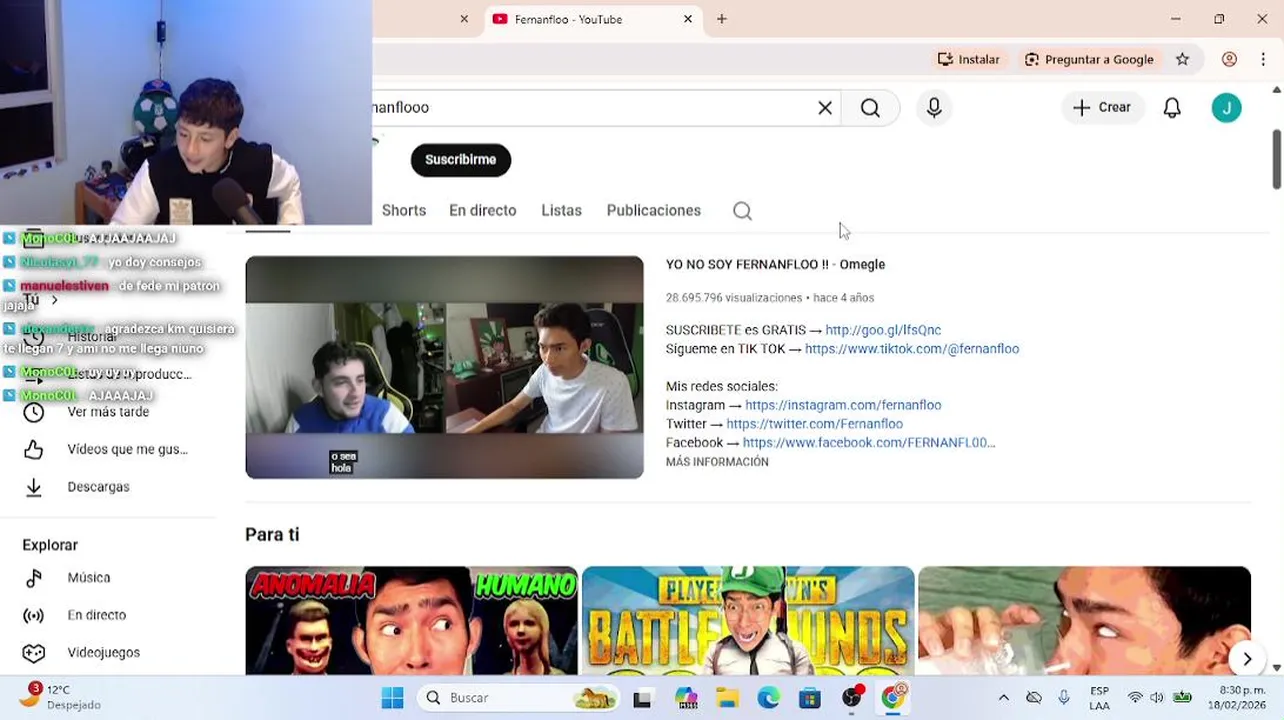Expand the hidden system tray icons chevron
Image resolution: width=1284 pixels, height=720 pixels.
(1004, 698)
